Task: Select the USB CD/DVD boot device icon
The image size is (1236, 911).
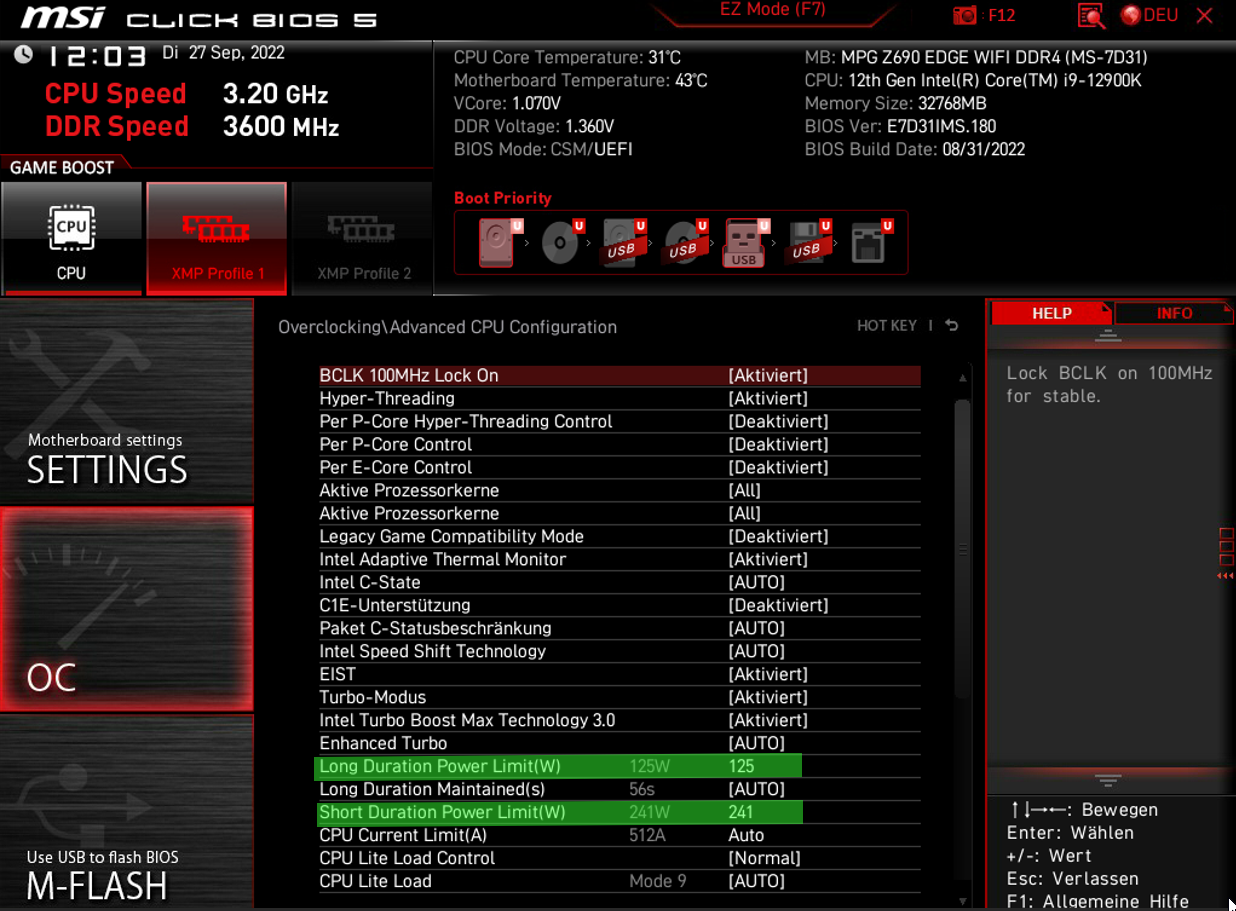Action: (x=685, y=243)
